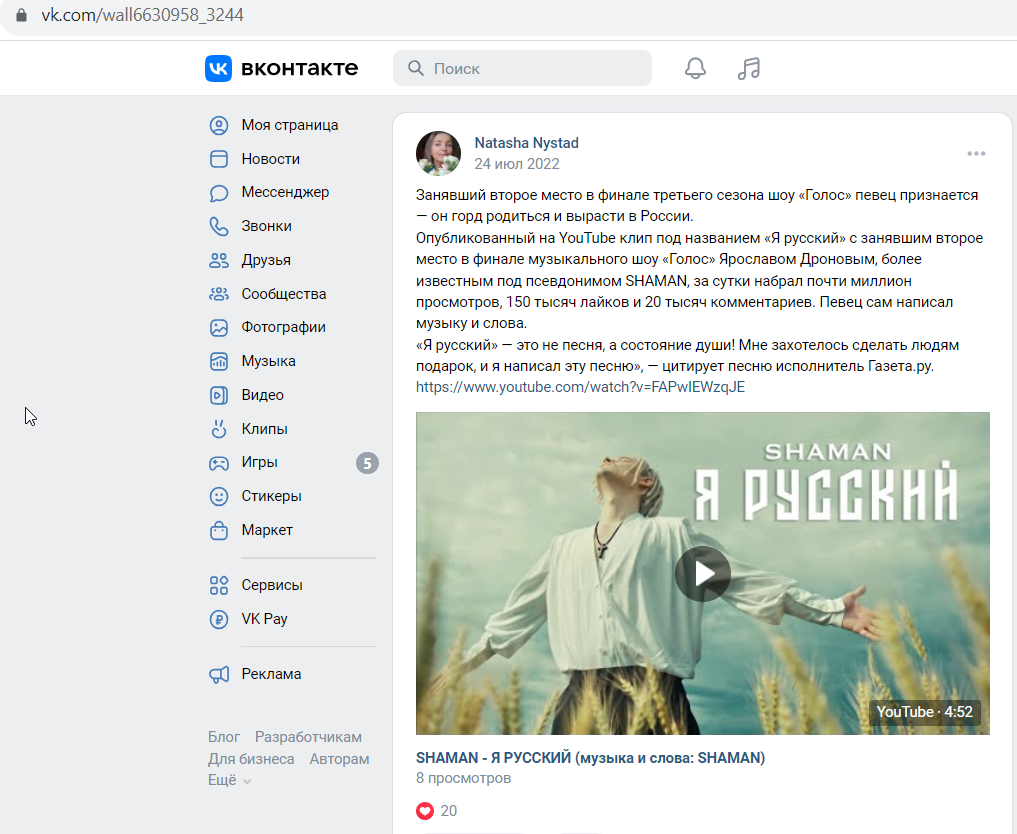
Task: Click the Поиск search field
Action: [522, 68]
